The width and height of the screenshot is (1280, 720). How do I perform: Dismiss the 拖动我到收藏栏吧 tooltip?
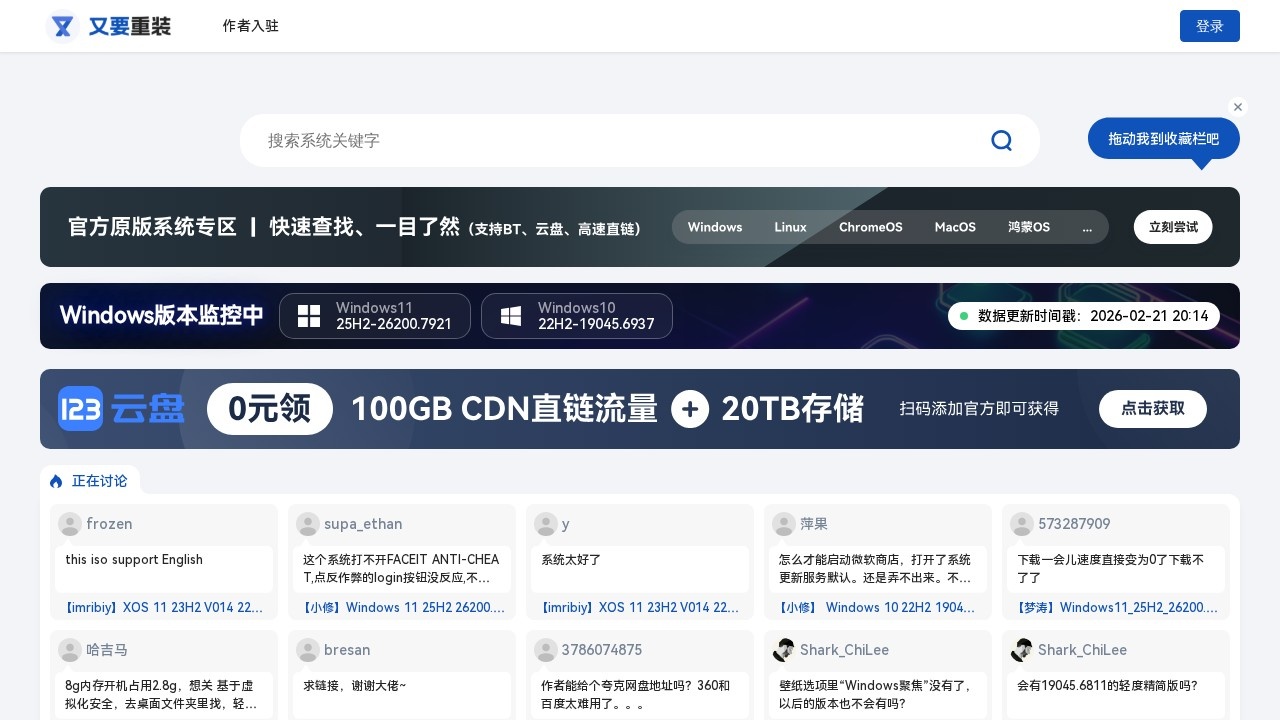point(1238,107)
